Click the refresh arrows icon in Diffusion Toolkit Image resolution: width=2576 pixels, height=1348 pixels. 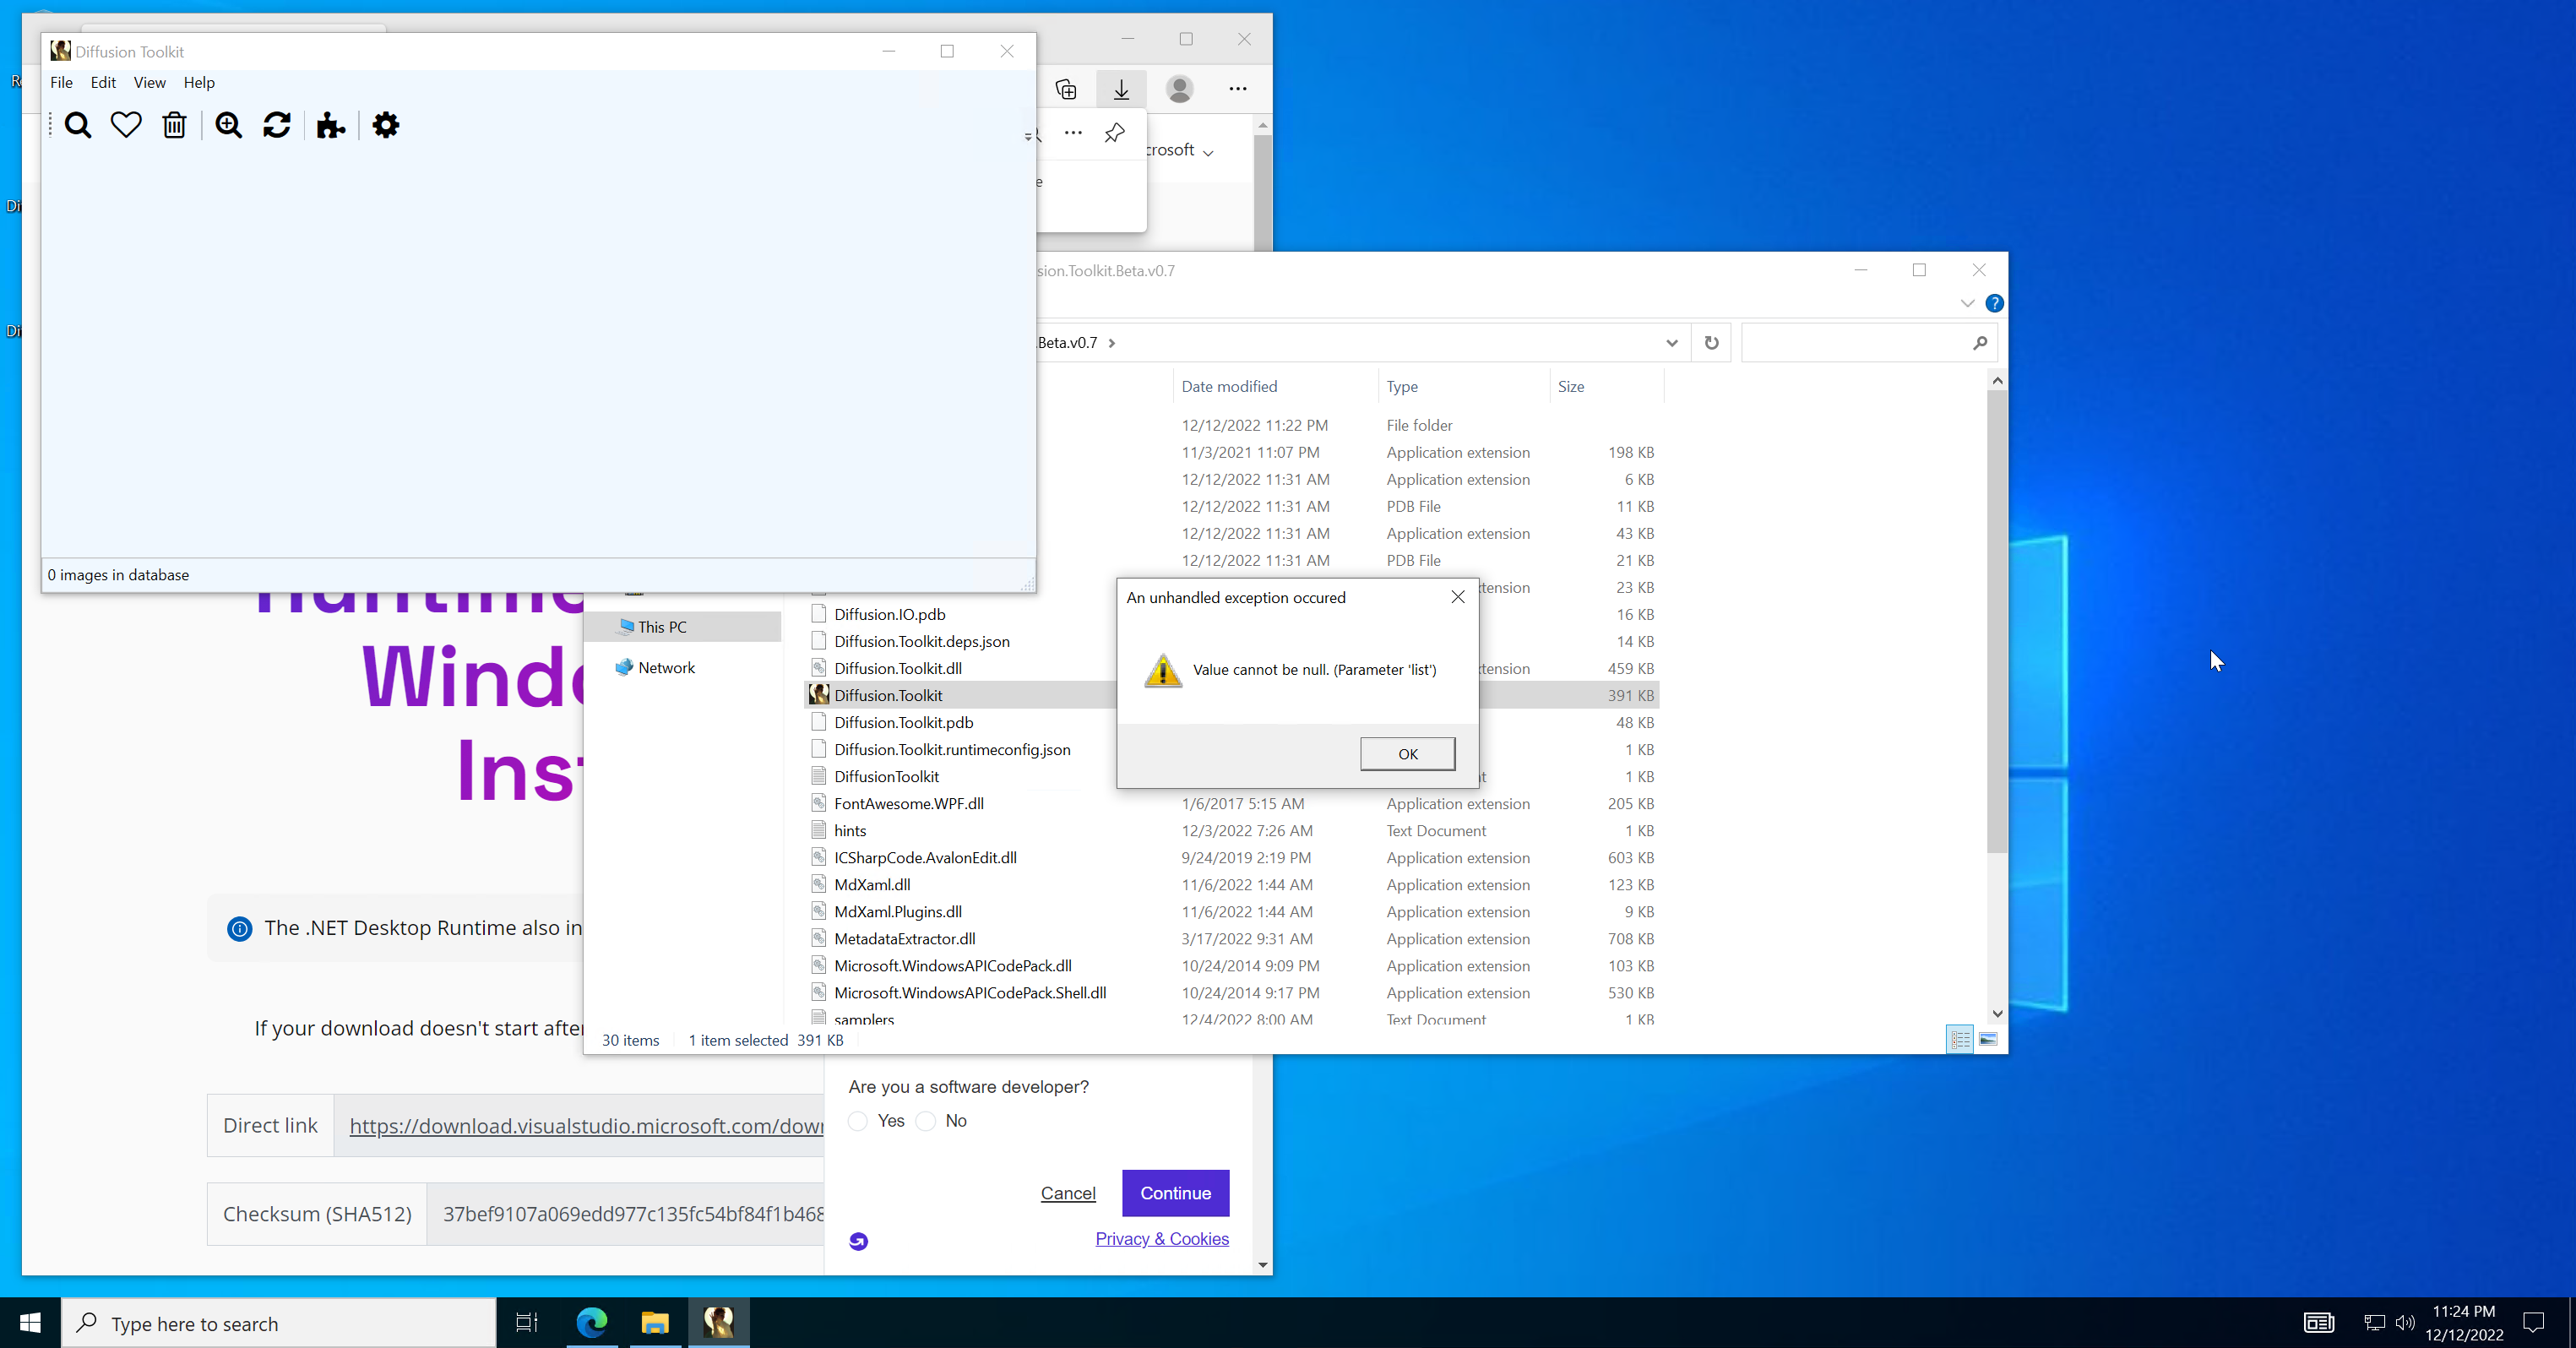coord(277,125)
